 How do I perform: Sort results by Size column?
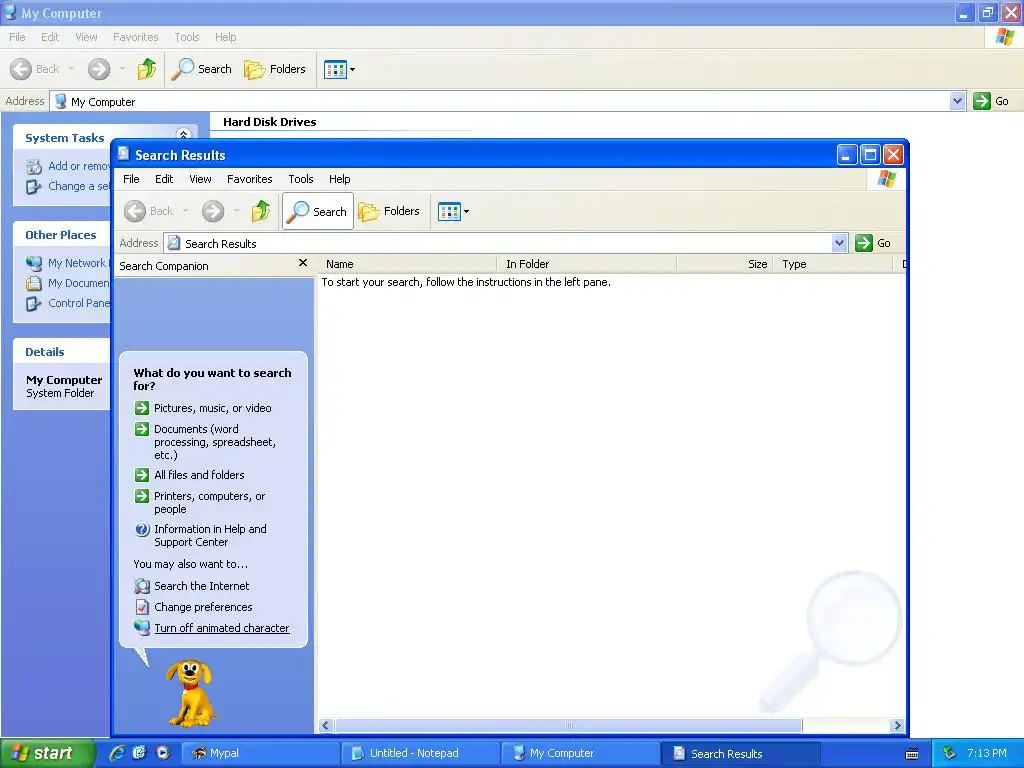[725, 264]
